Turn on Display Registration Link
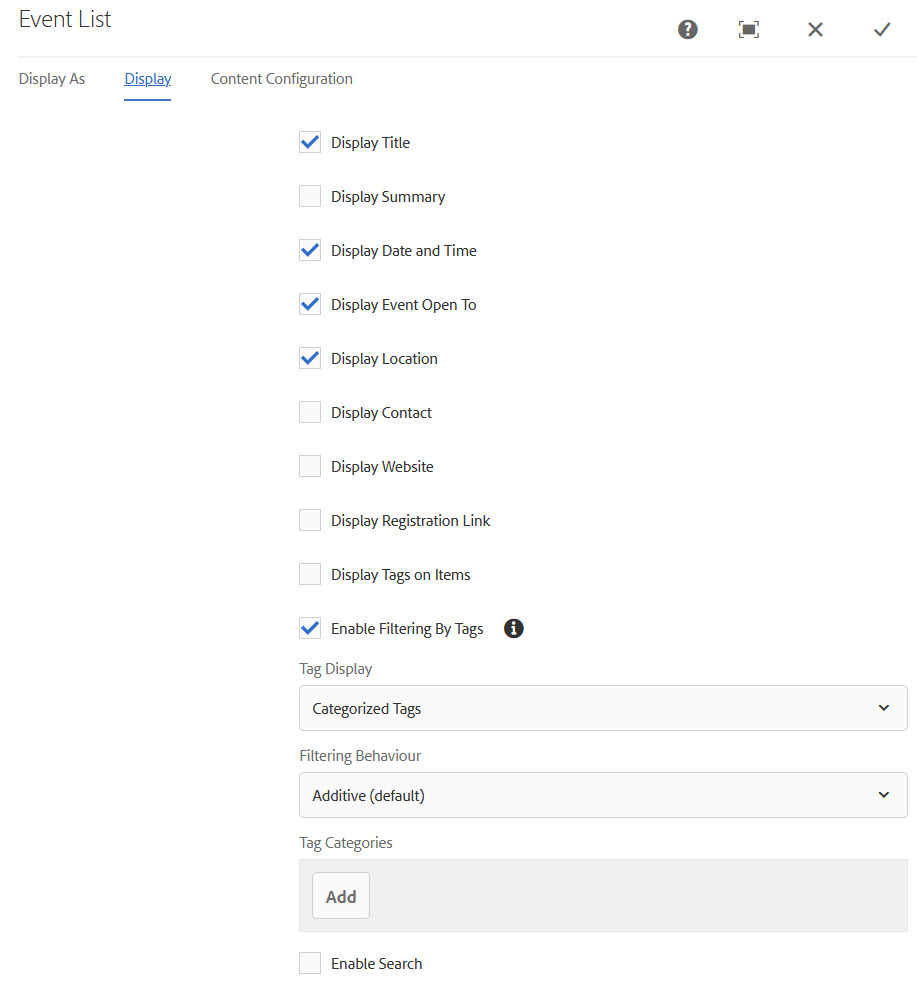 (310, 520)
